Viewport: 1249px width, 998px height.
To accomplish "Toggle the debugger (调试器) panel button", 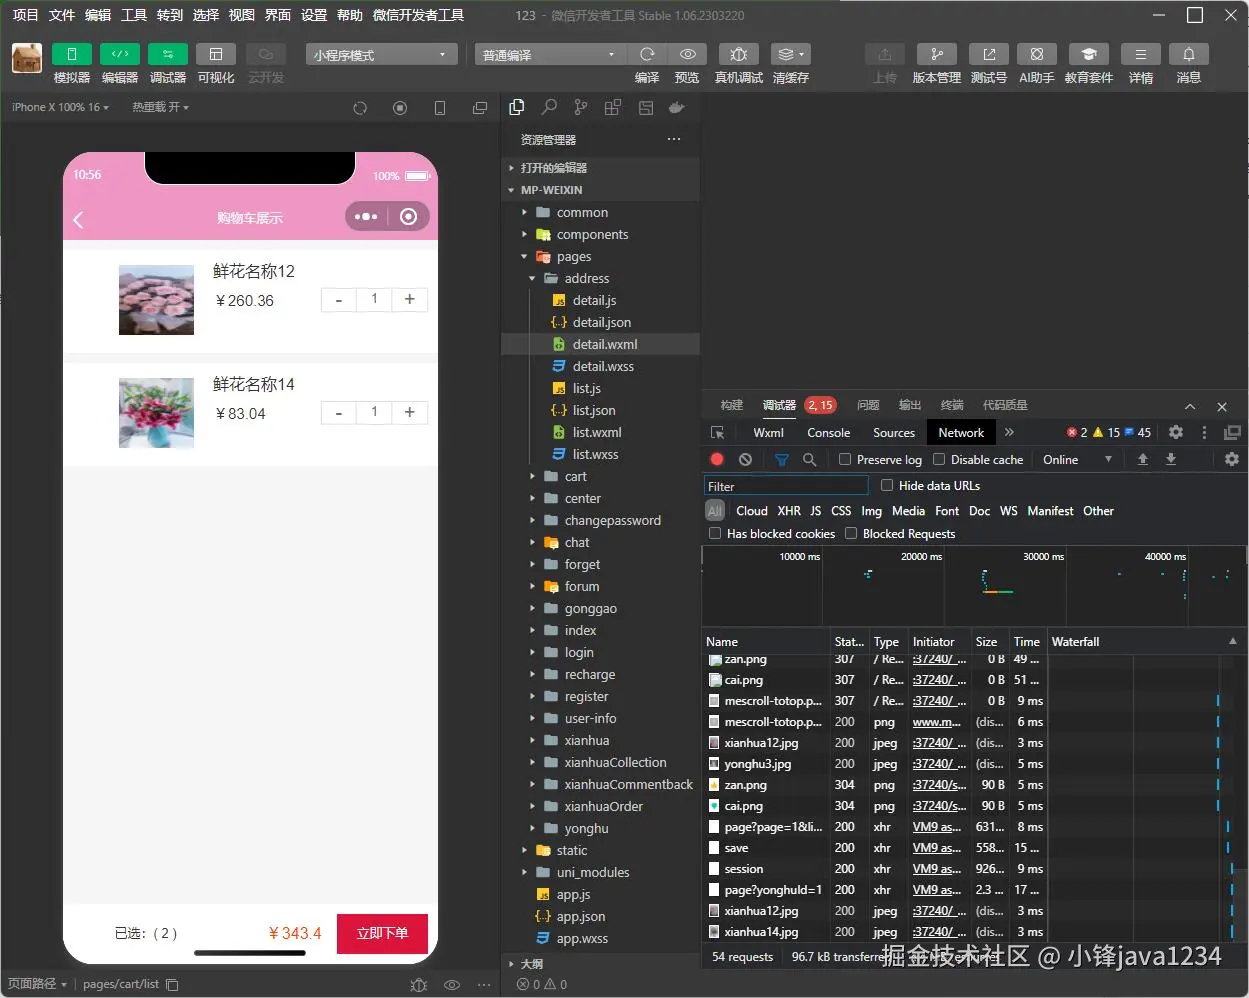I will [x=167, y=54].
